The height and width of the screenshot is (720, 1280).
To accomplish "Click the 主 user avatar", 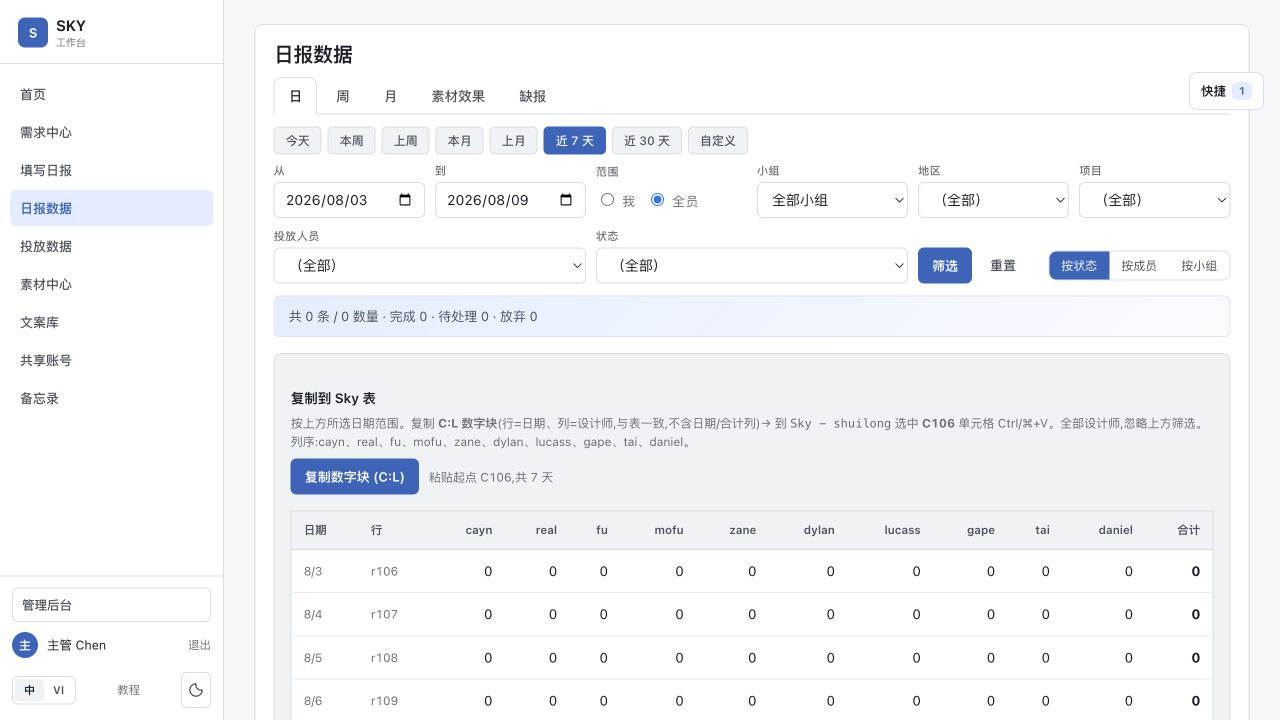I will pos(25,645).
